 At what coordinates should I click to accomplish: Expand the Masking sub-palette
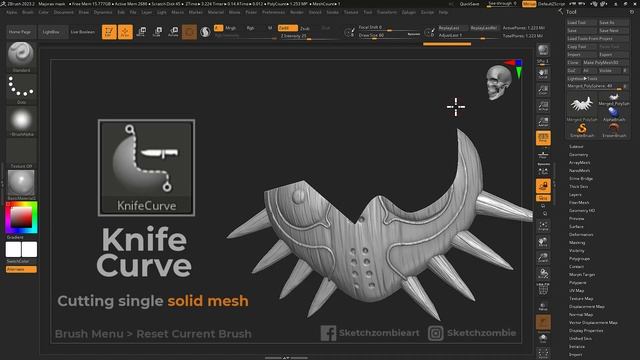tap(577, 242)
